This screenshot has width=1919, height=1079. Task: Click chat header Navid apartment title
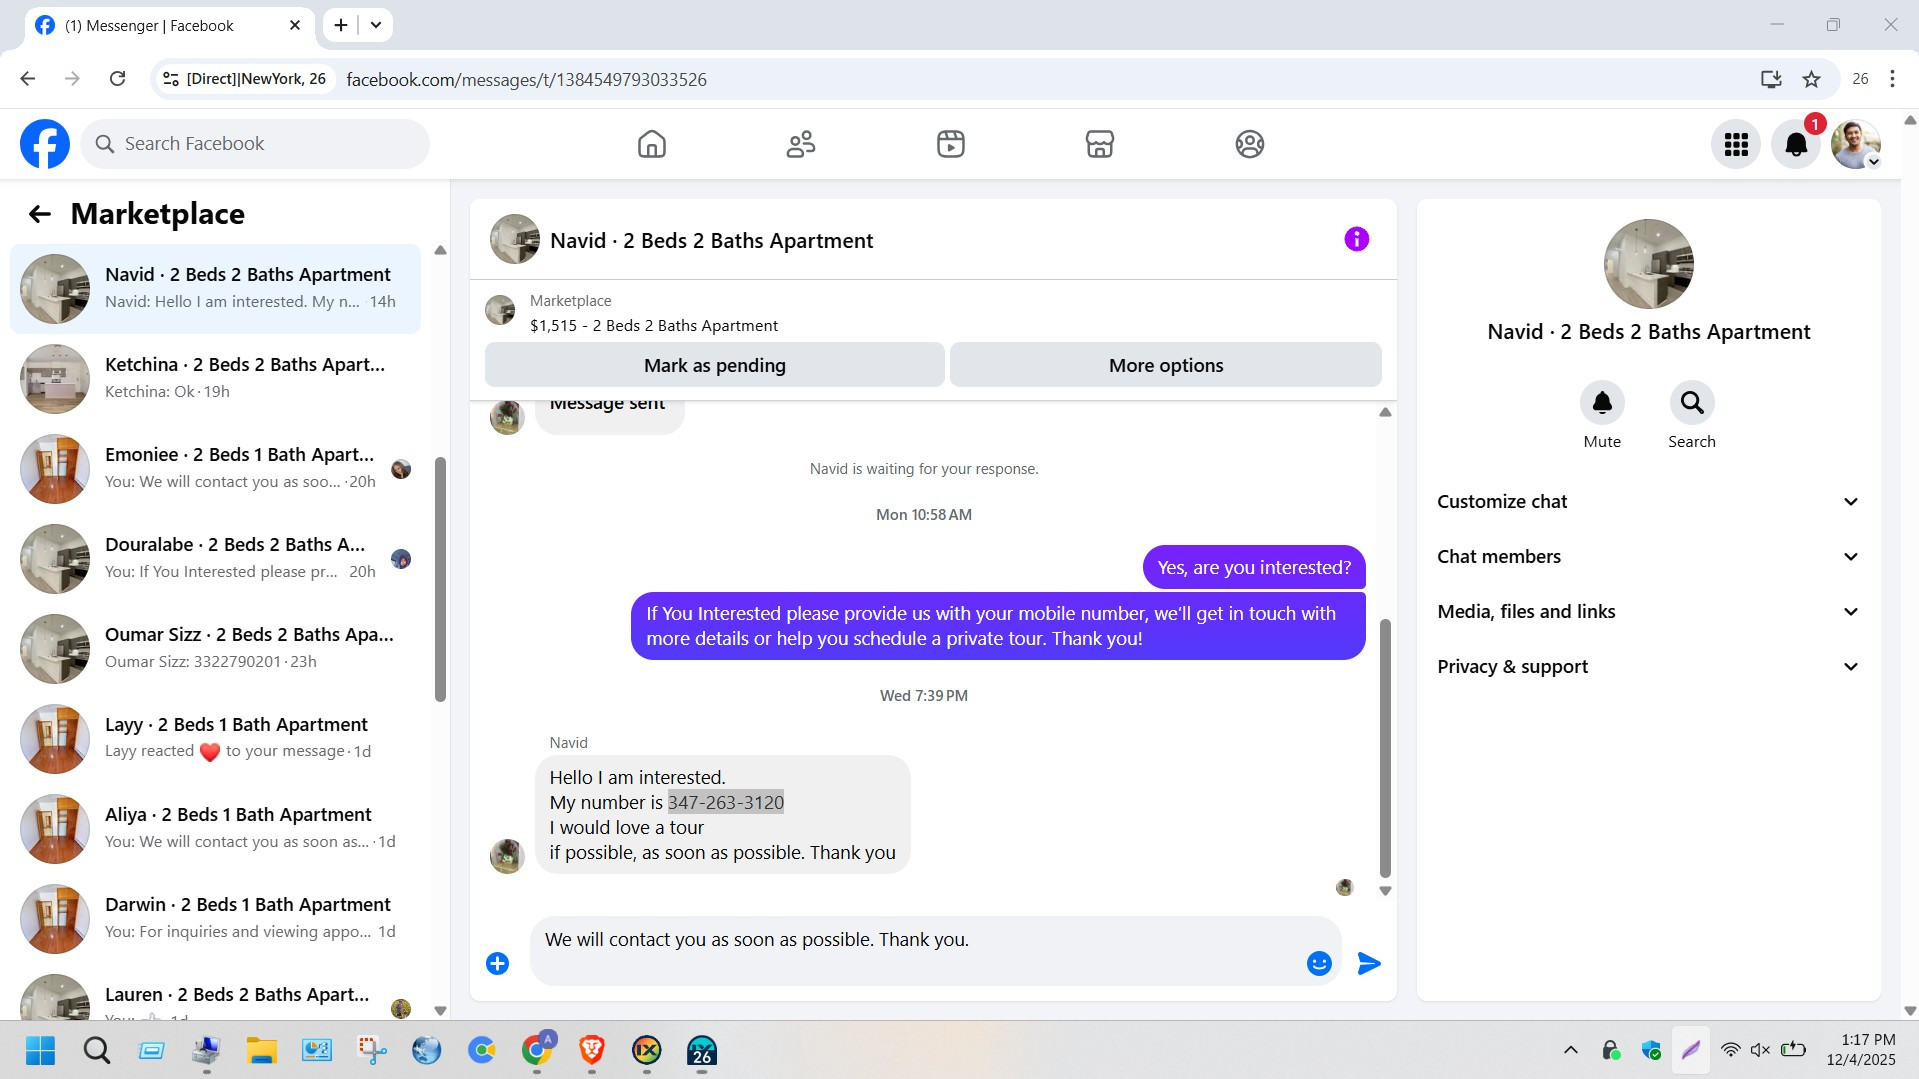[711, 241]
